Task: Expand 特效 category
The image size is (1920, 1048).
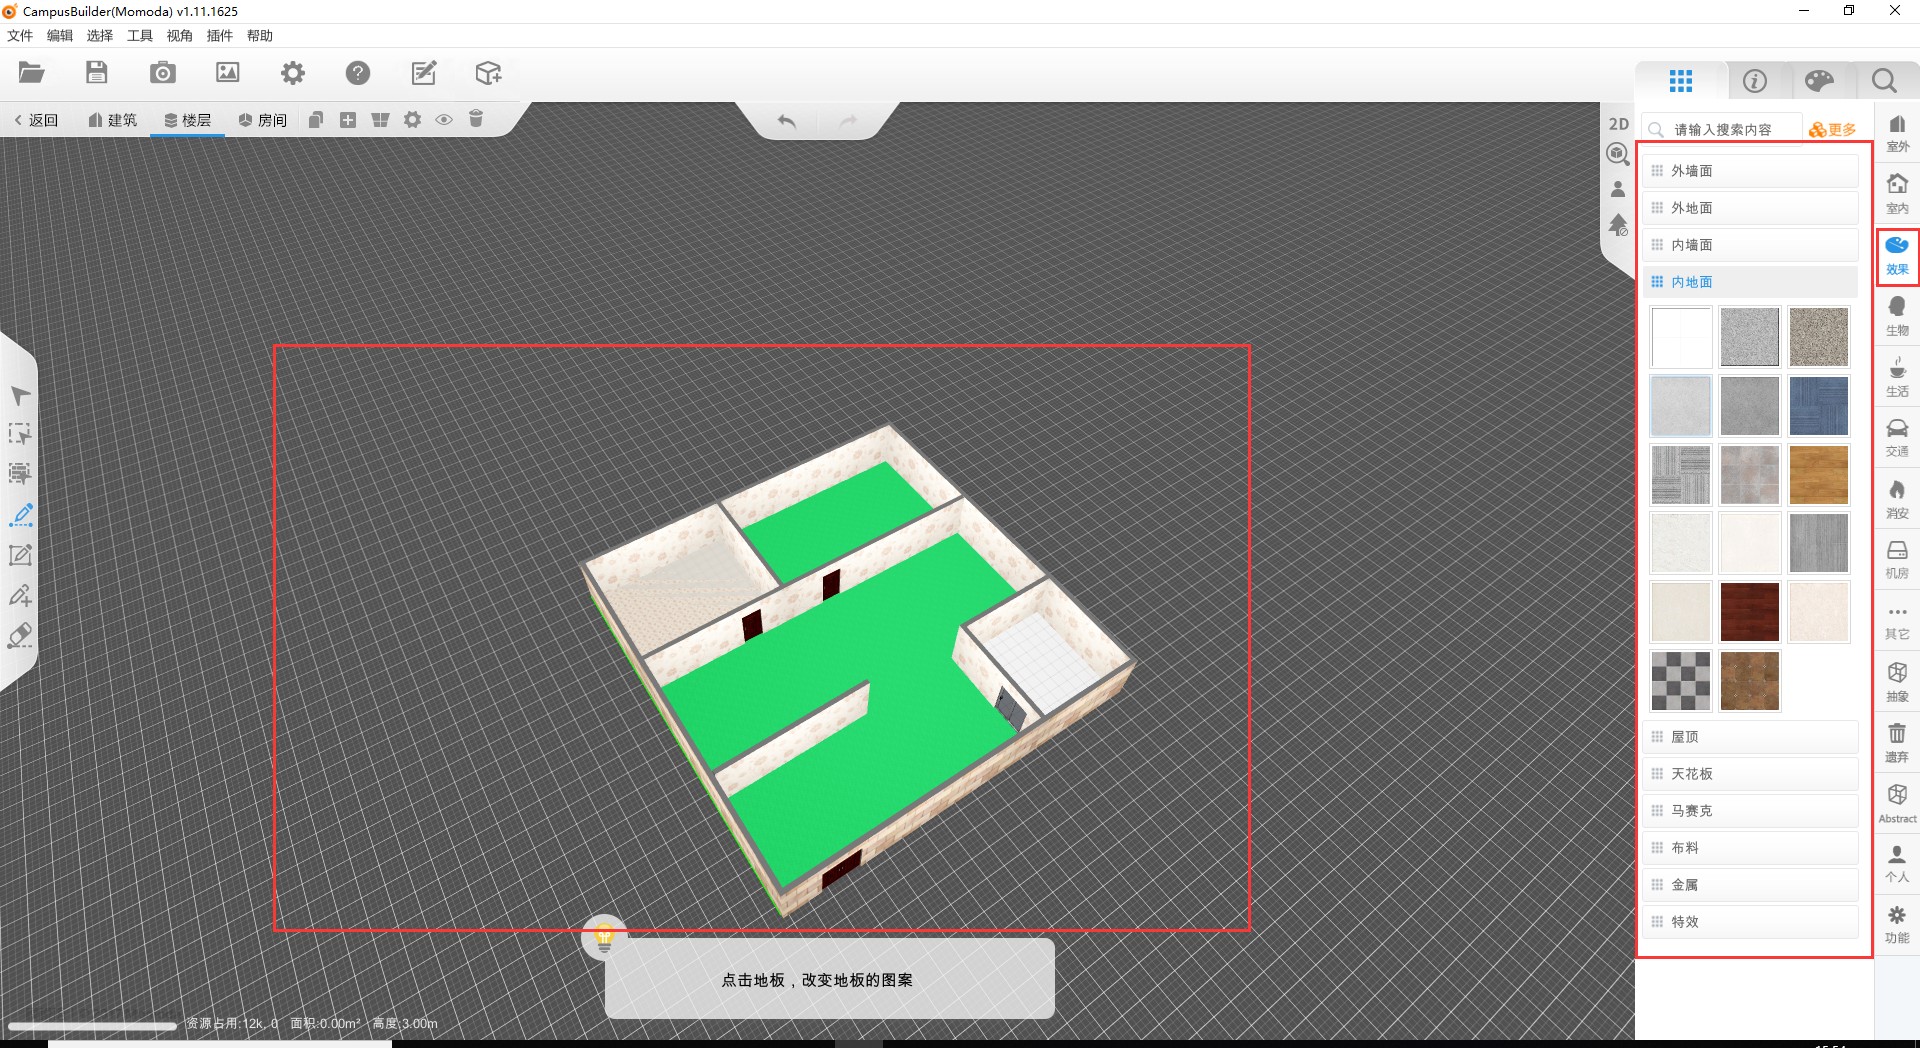Action: [x=1750, y=922]
